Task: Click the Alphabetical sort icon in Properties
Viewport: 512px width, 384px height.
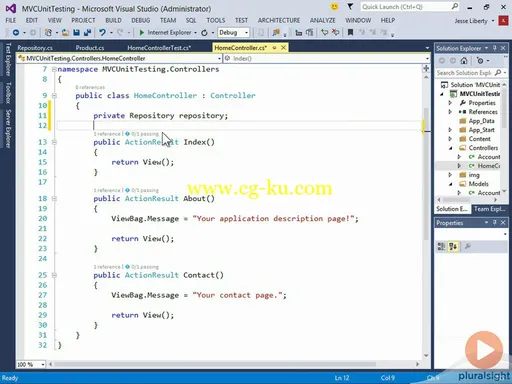Action: [x=453, y=246]
